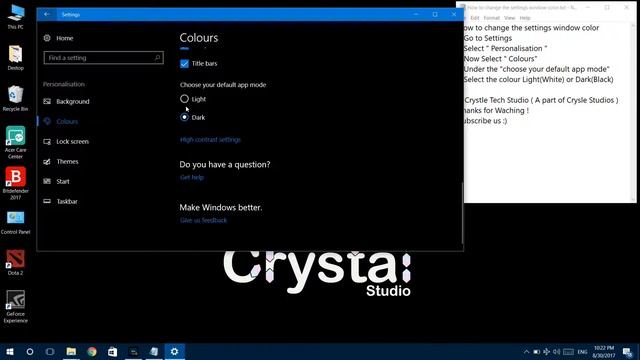Open Microsoft Store from the taskbar
The image size is (640, 360).
pyautogui.click(x=112, y=351)
